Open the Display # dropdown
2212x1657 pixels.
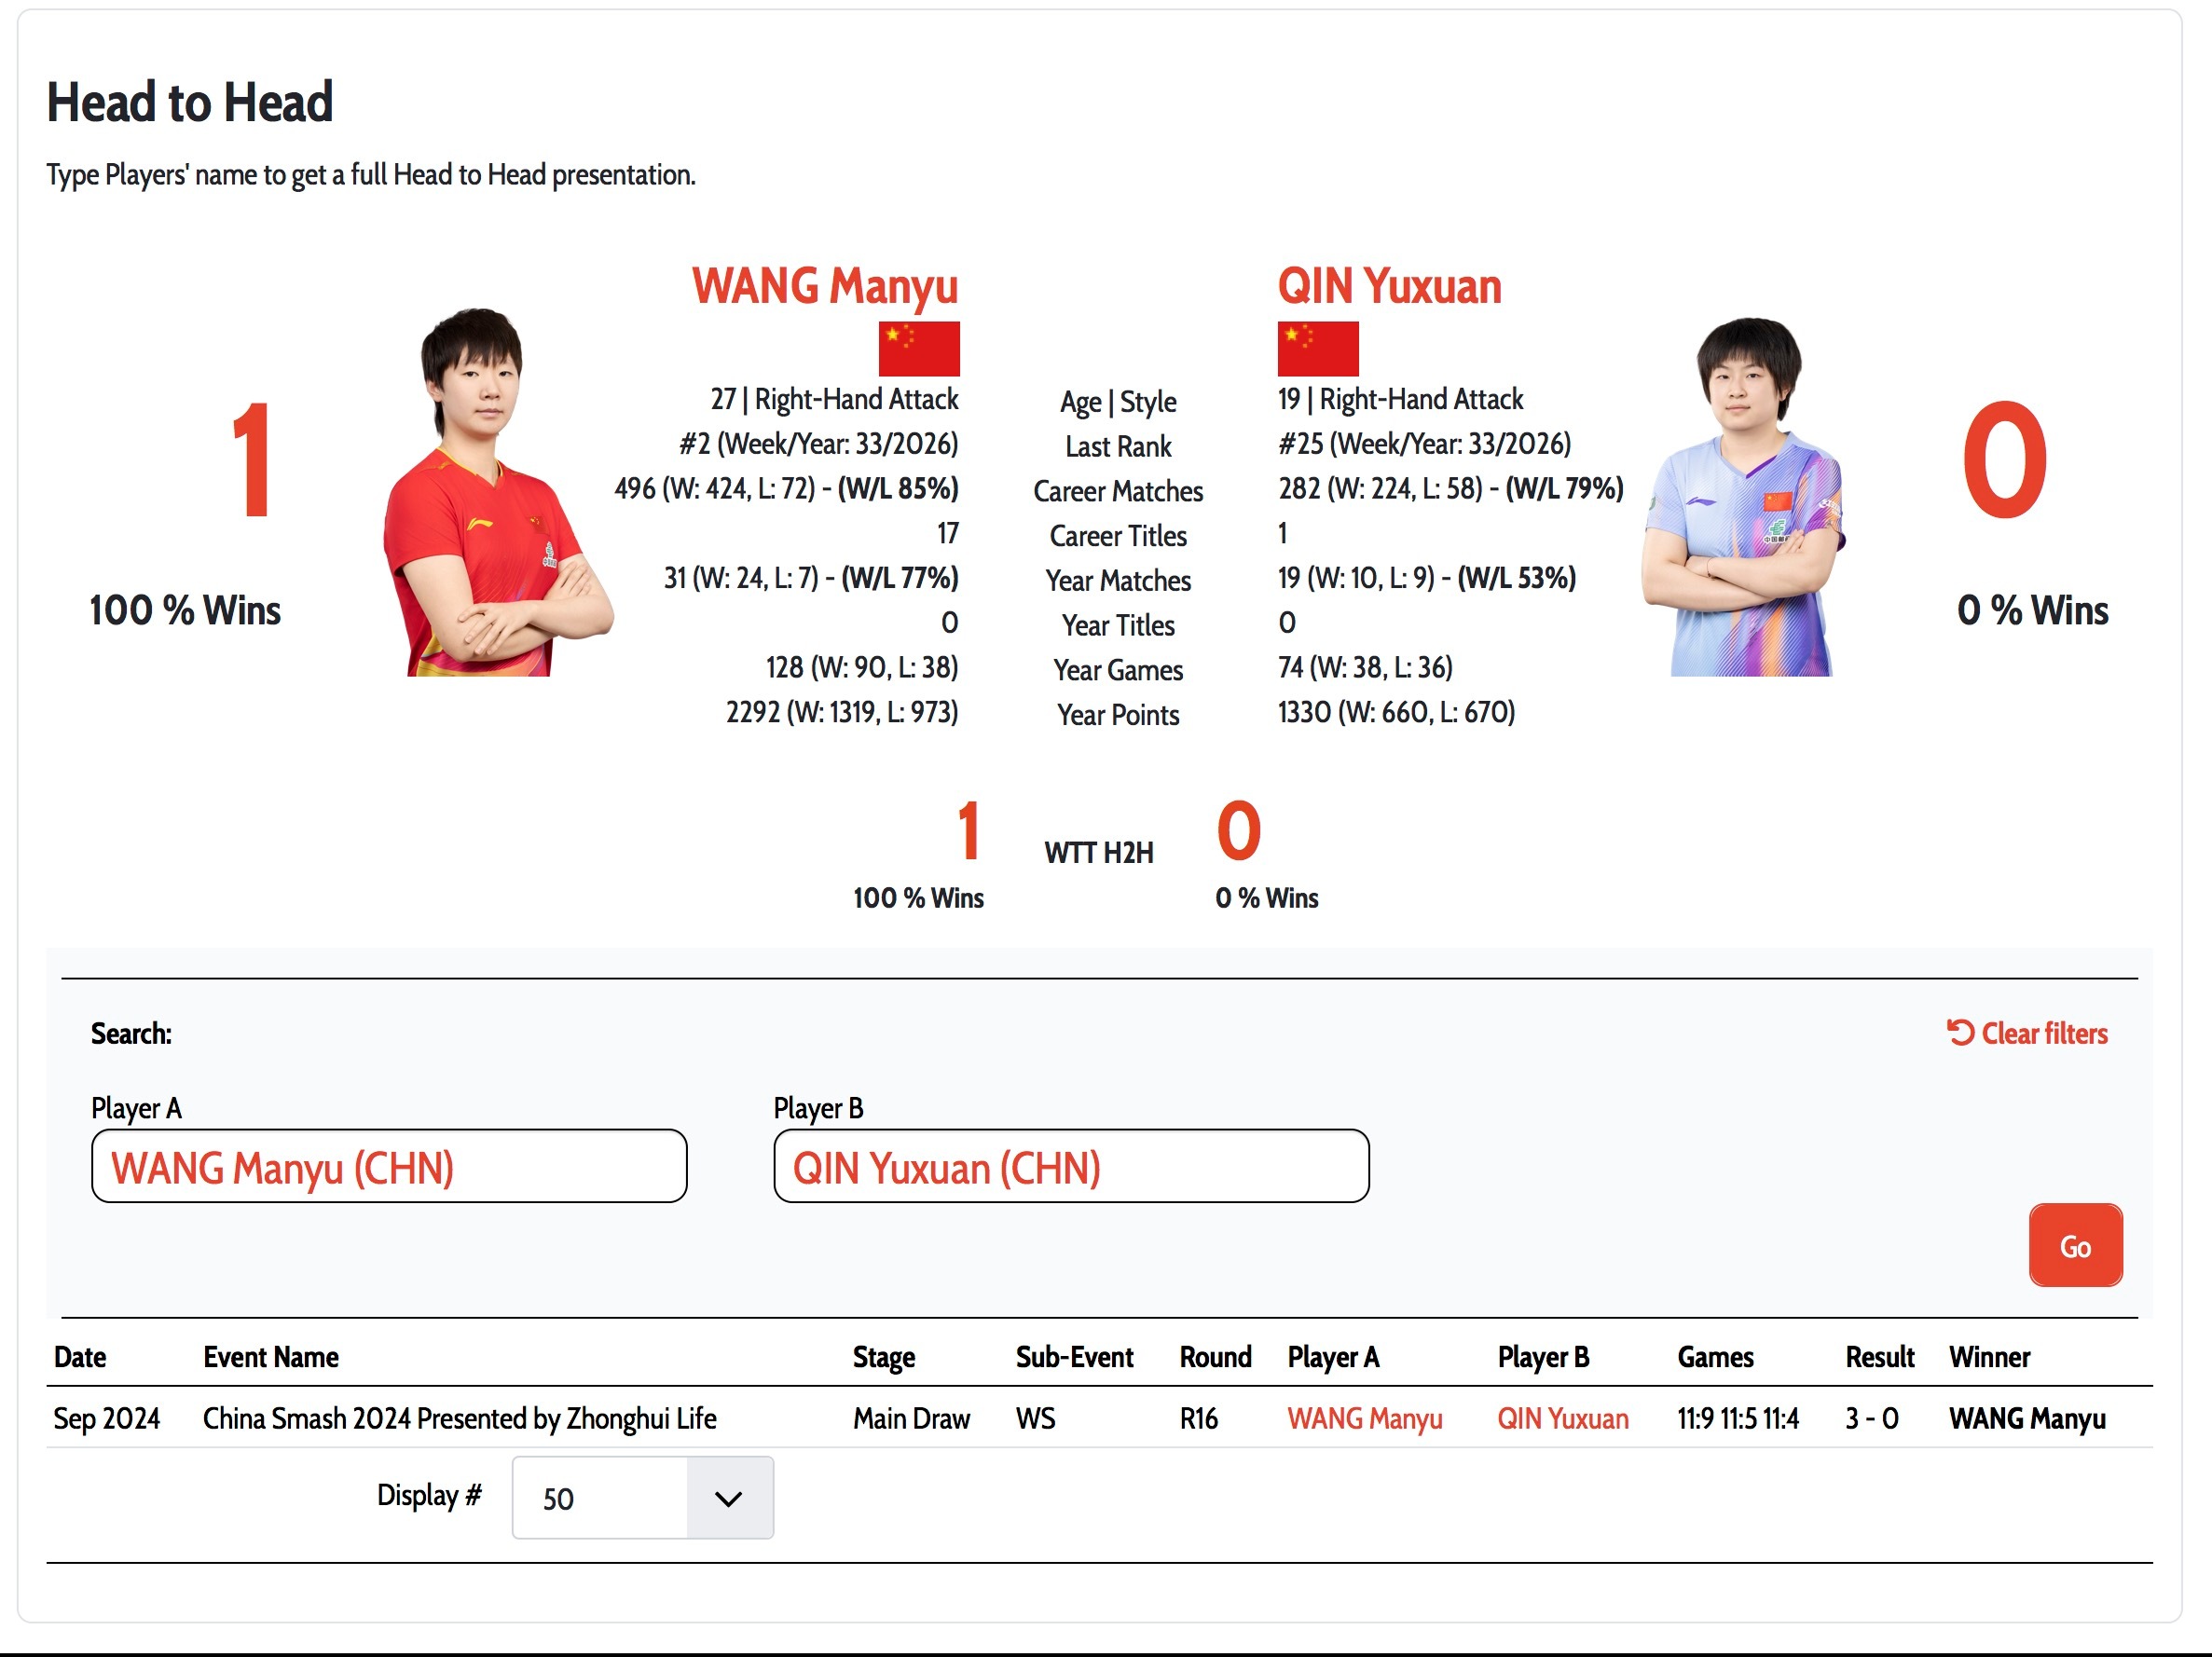point(642,1497)
